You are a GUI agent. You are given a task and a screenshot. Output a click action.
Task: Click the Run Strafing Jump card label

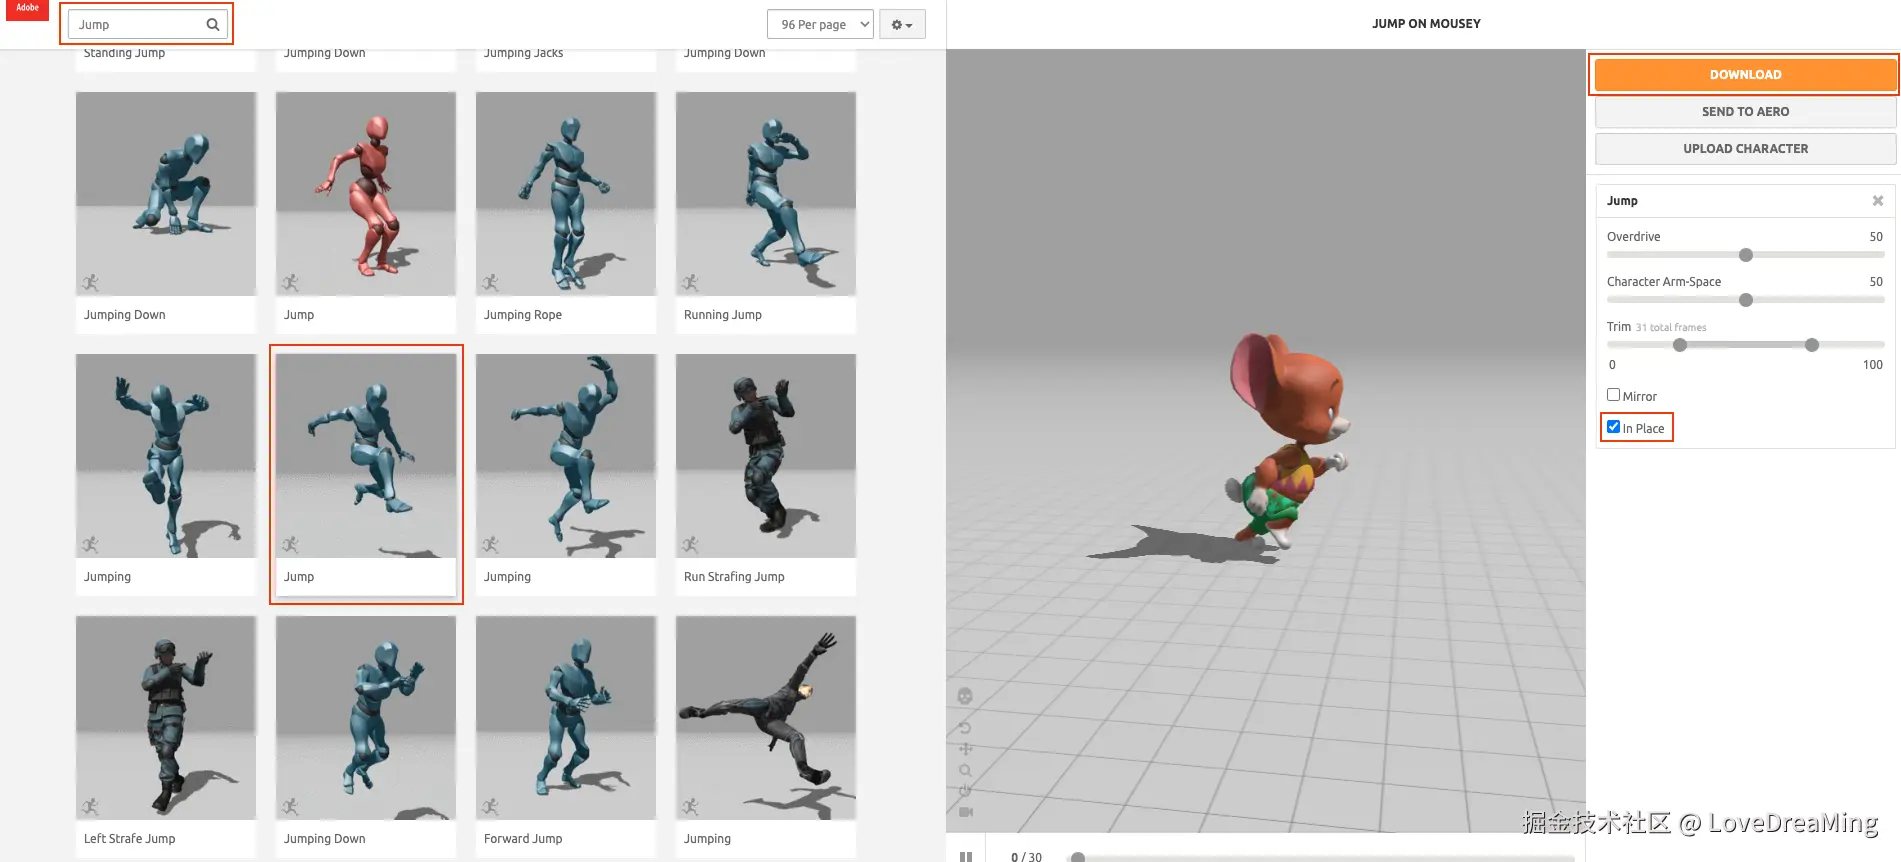[734, 577]
